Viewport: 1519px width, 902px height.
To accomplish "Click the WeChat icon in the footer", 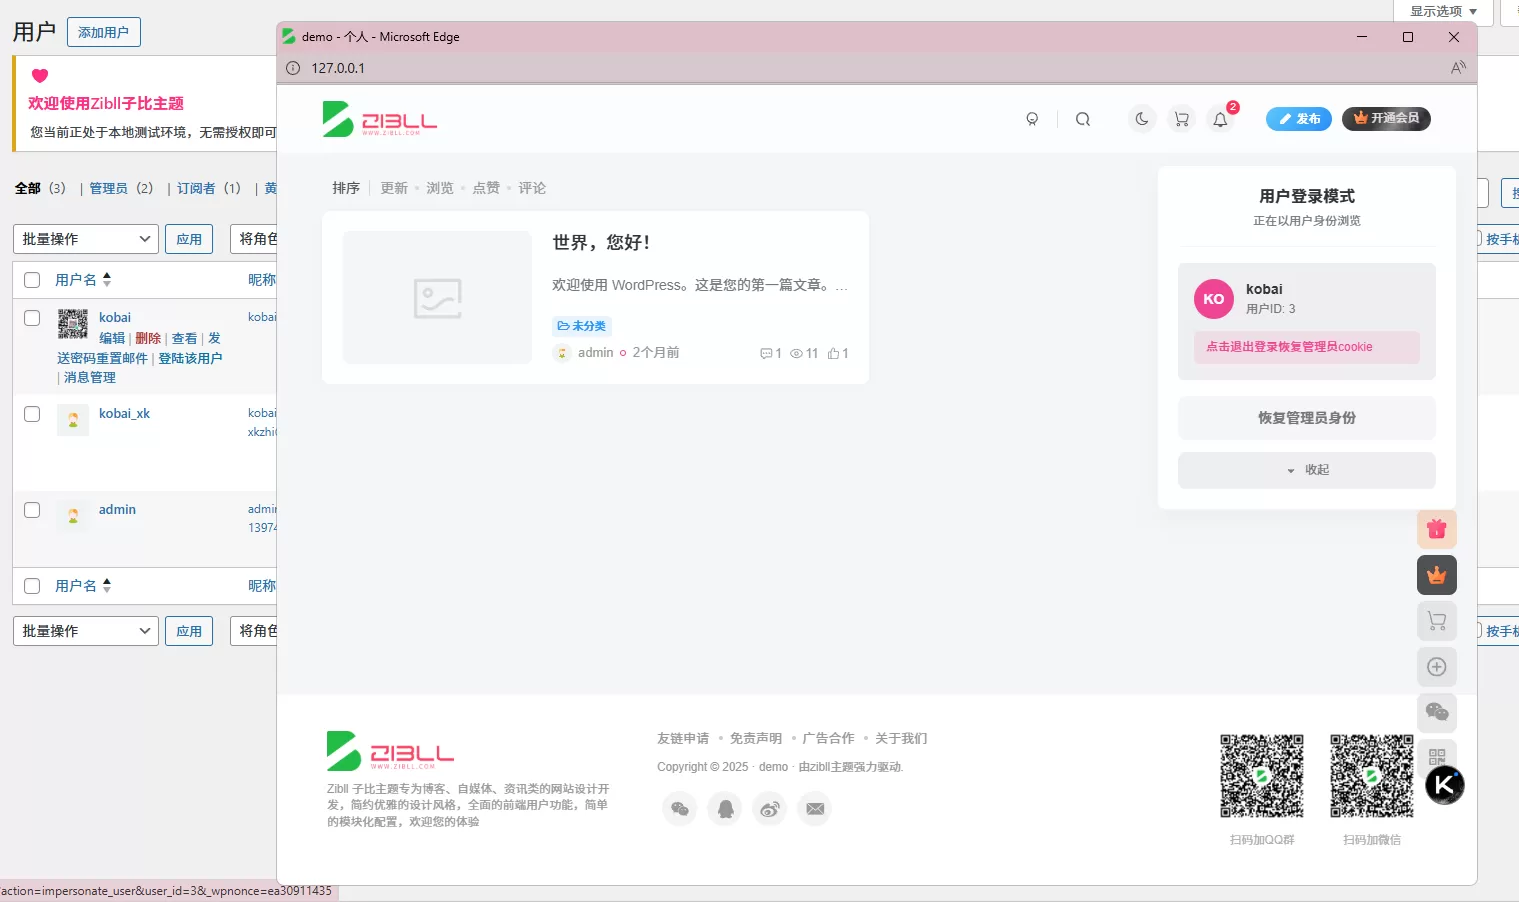I will tap(680, 808).
